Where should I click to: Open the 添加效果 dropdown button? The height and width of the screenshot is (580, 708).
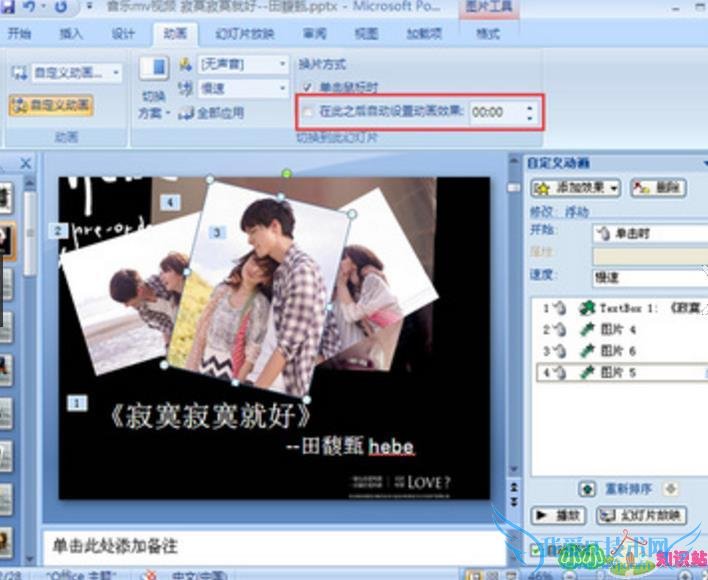click(x=576, y=188)
